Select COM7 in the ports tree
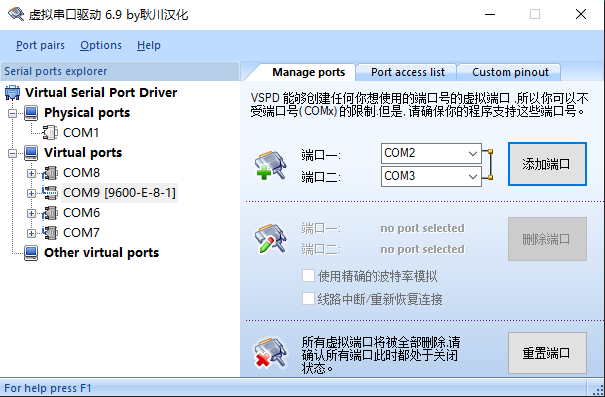Image resolution: width=605 pixels, height=397 pixels. coord(81,233)
